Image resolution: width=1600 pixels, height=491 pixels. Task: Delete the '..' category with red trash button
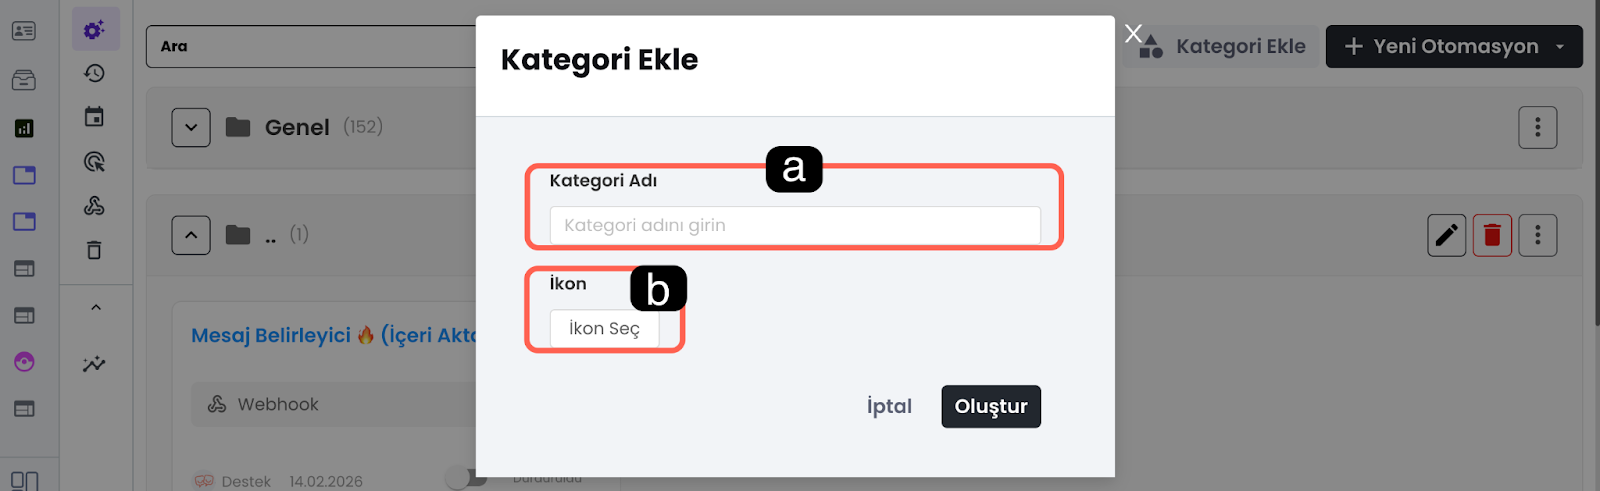(1491, 235)
